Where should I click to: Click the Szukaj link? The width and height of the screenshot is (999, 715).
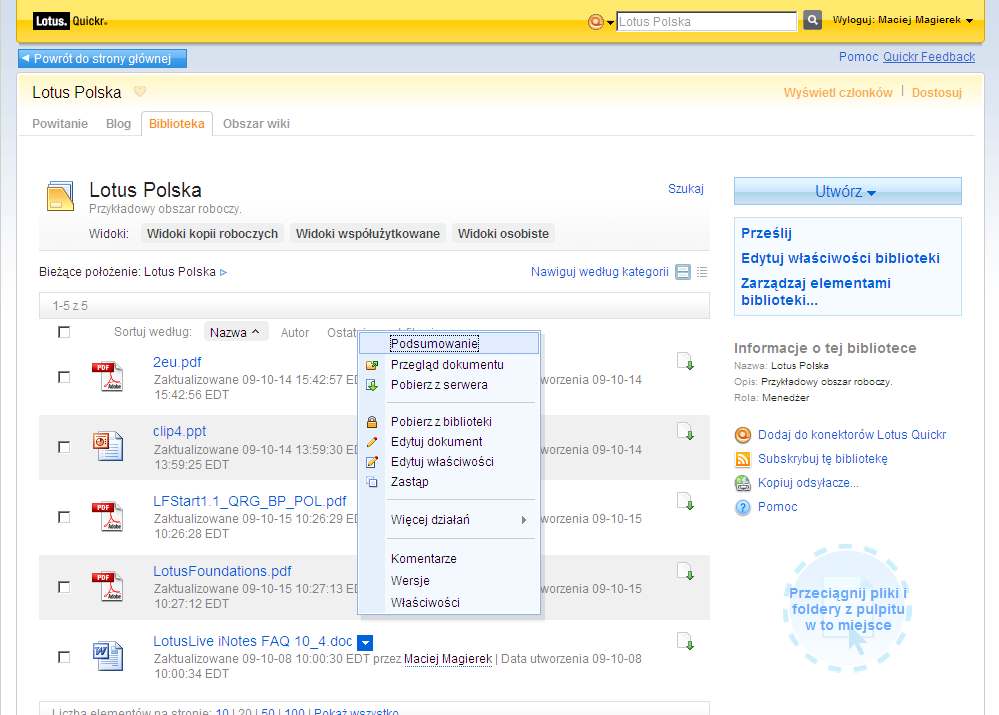[x=686, y=189]
